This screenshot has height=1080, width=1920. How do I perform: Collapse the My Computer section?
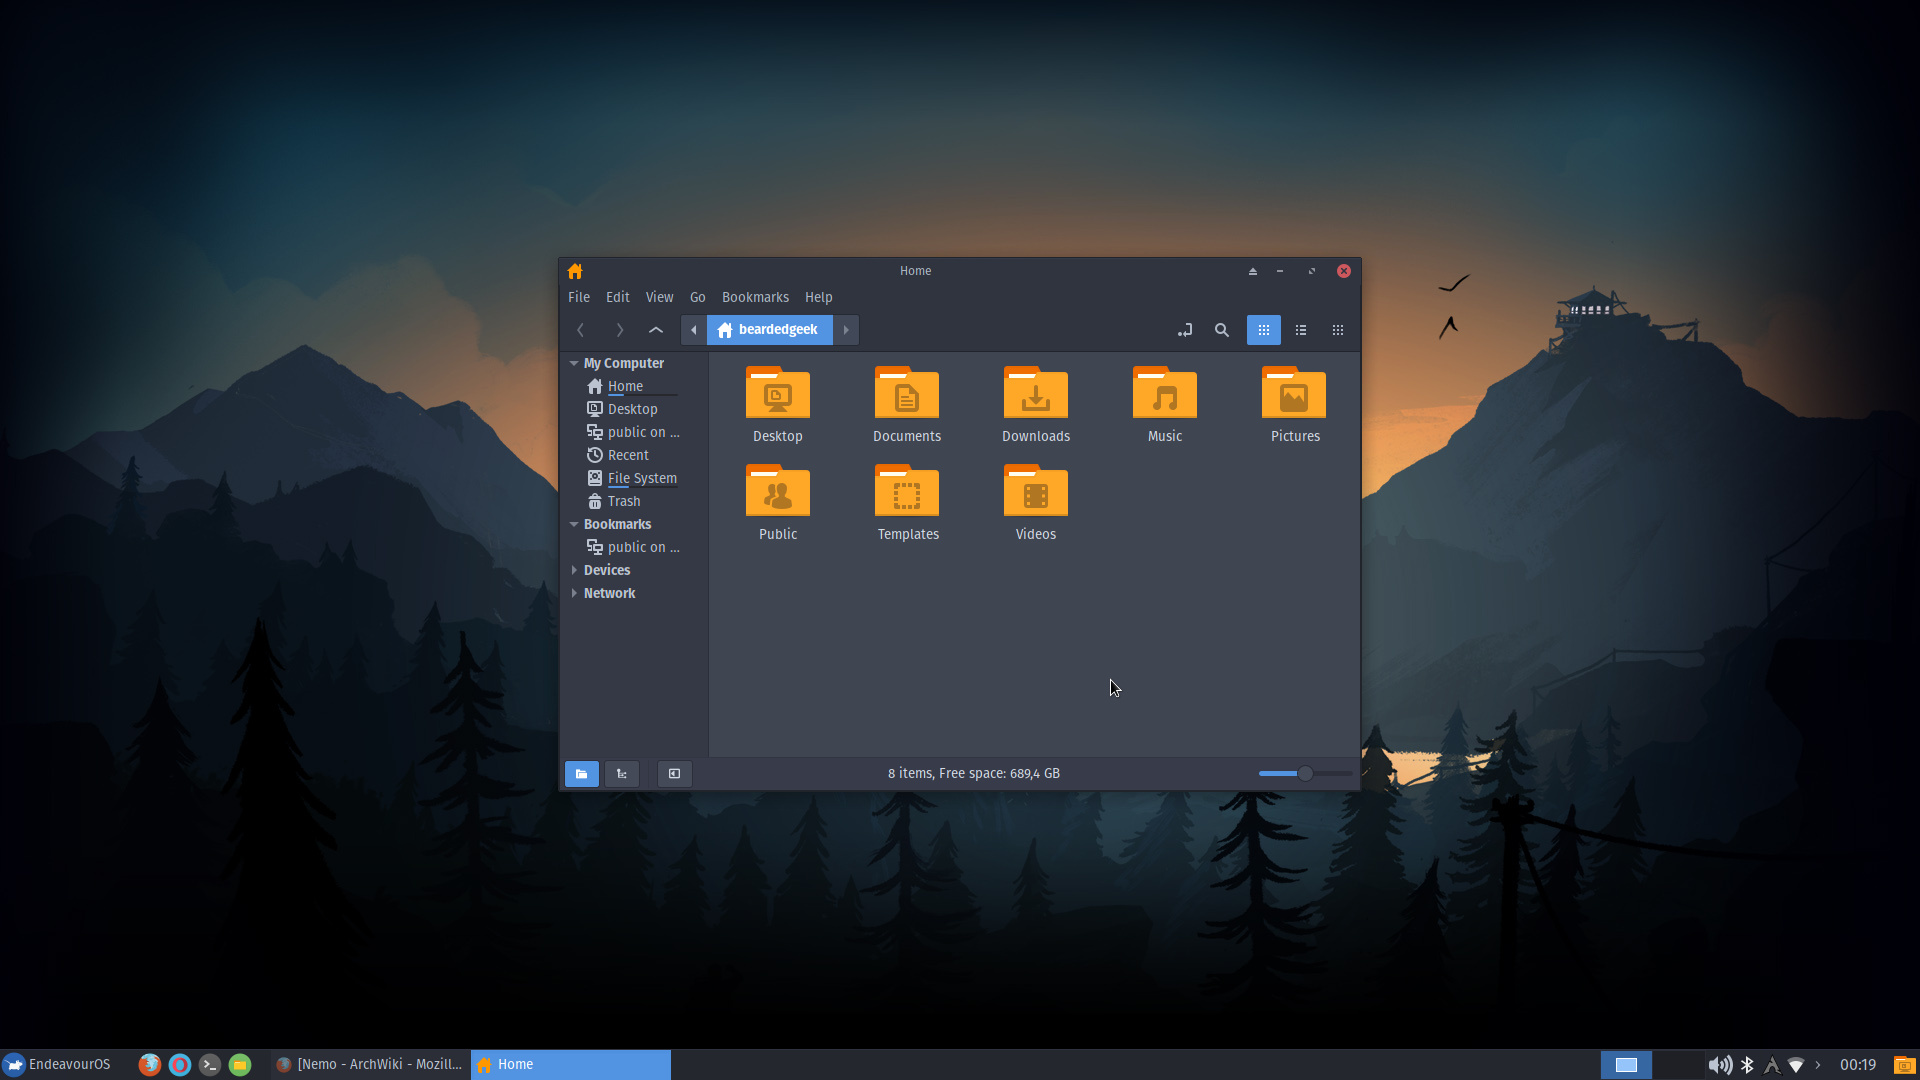[574, 363]
